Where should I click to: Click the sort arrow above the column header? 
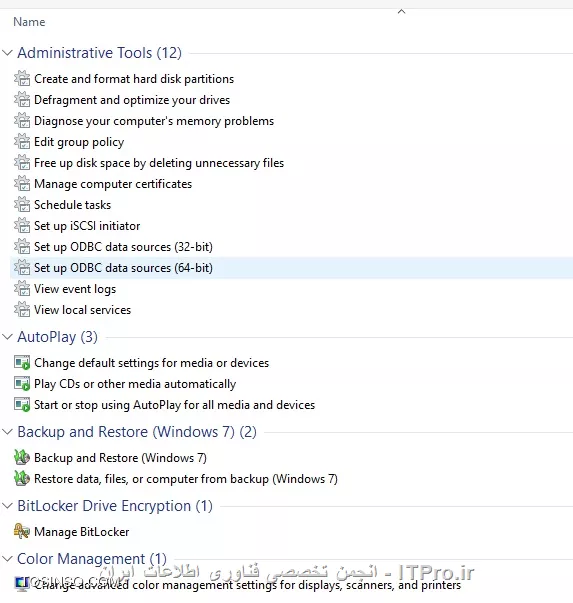(x=401, y=12)
